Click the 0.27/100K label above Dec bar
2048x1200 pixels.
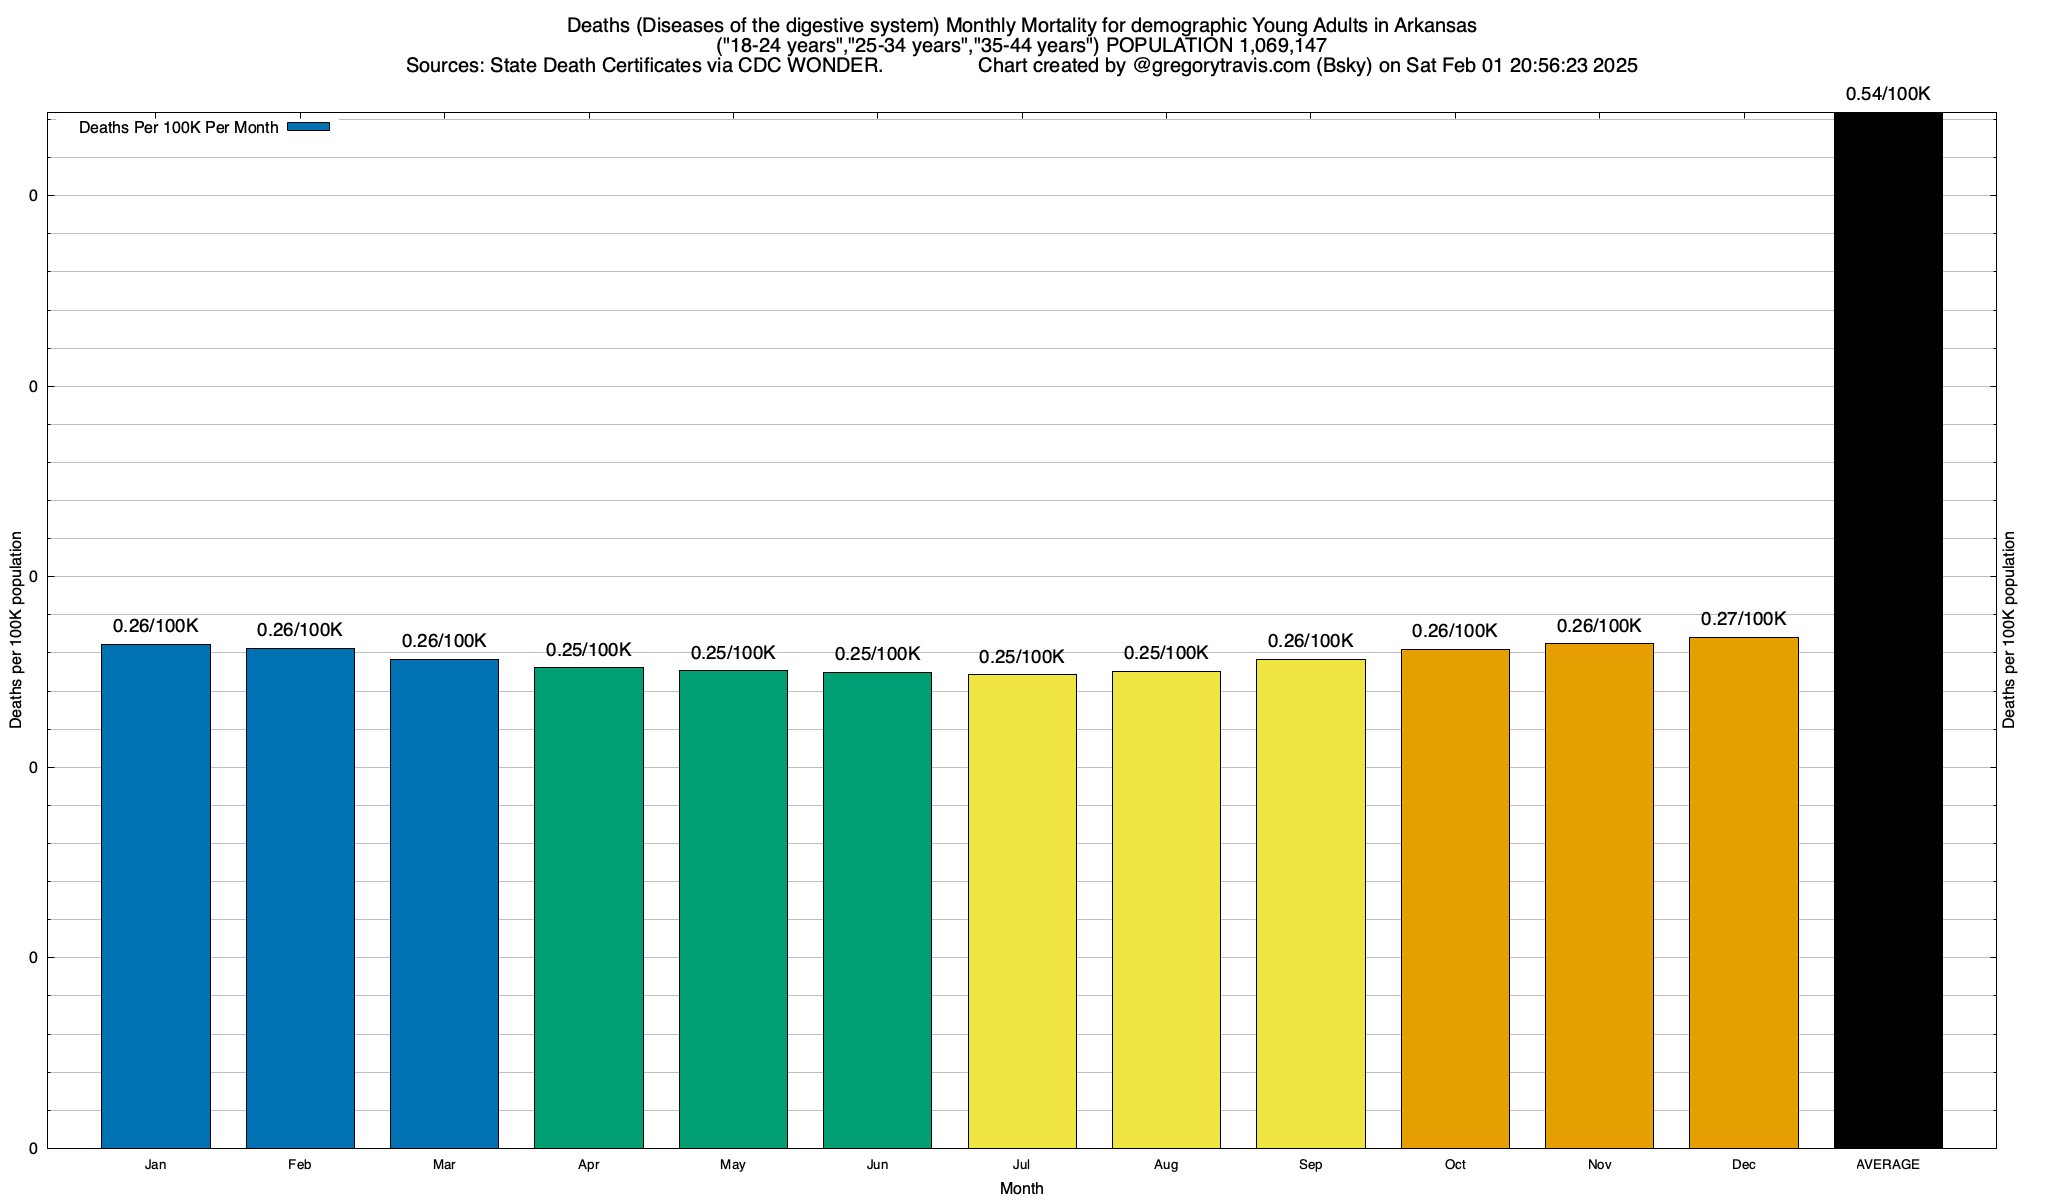[1743, 619]
